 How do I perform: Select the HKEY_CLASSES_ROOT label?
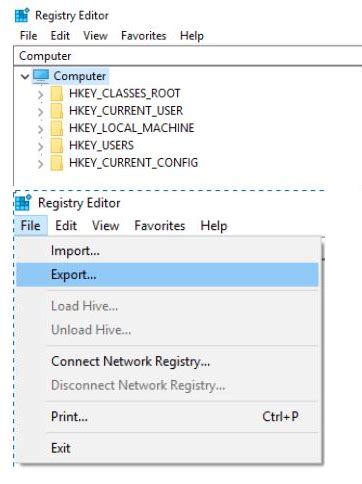[125, 93]
